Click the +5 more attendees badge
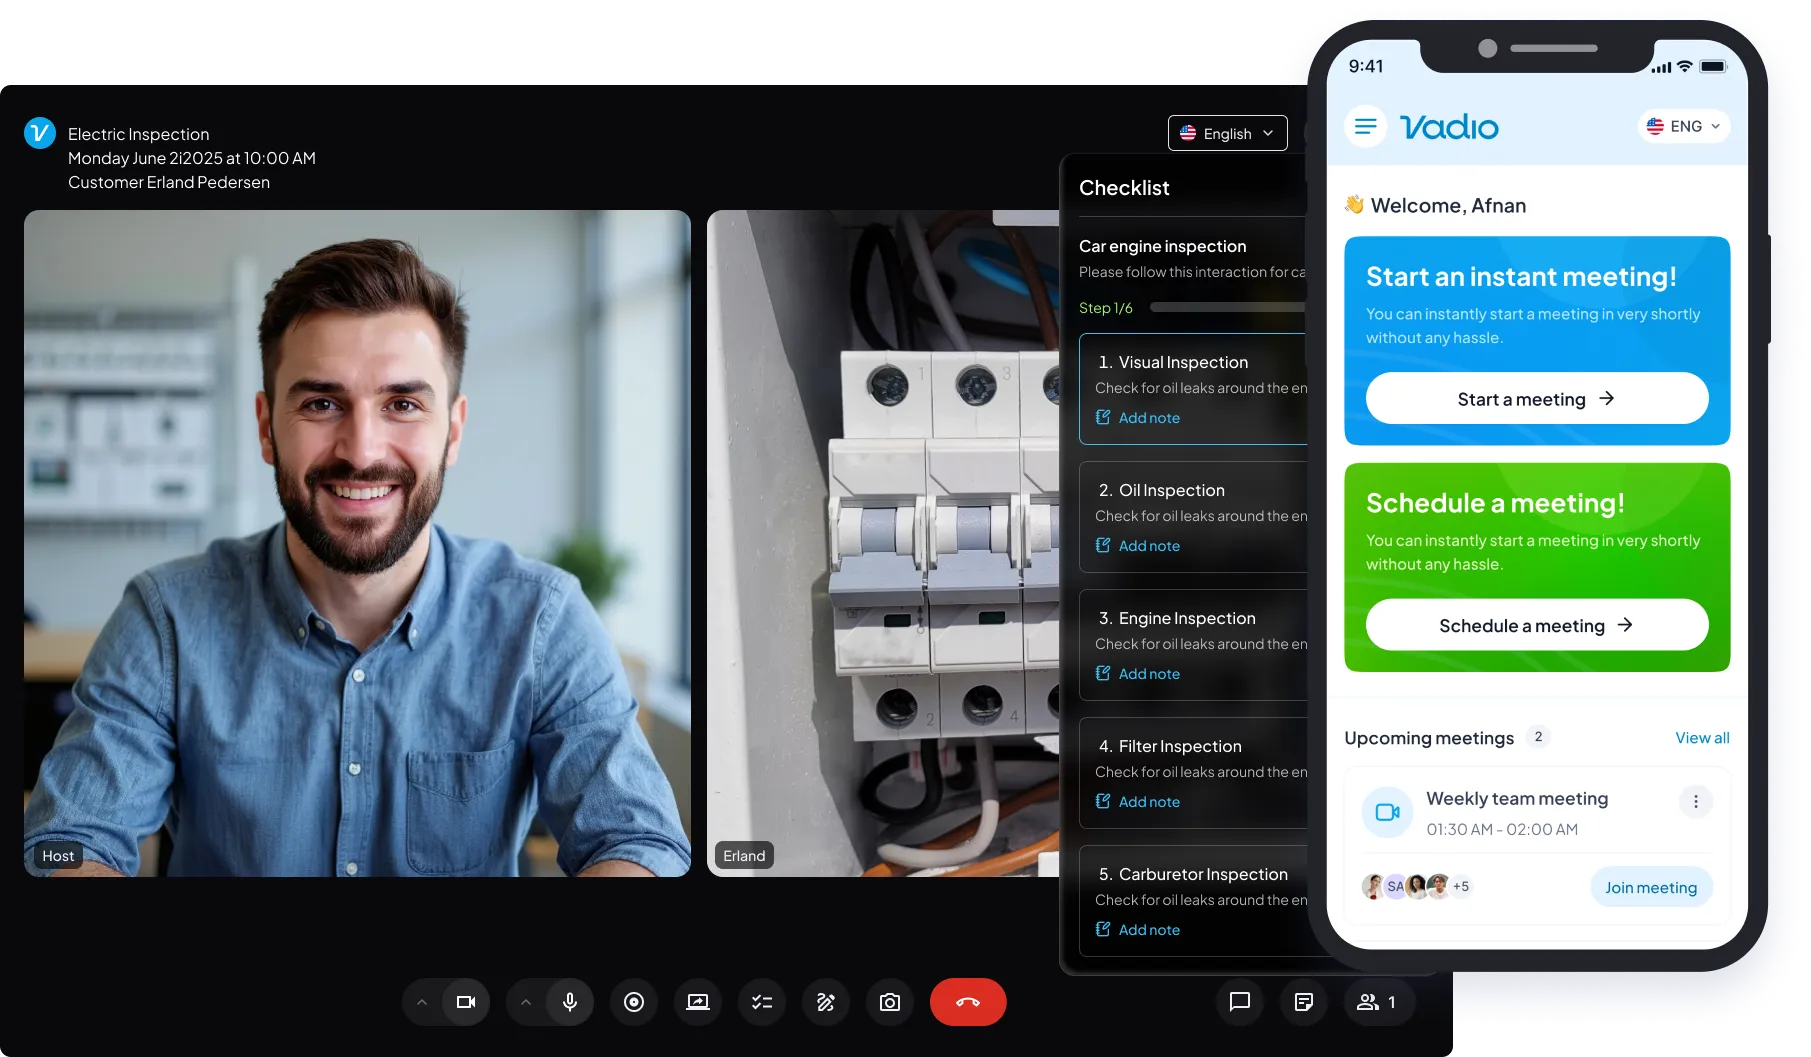1811x1057 pixels. tap(1461, 886)
